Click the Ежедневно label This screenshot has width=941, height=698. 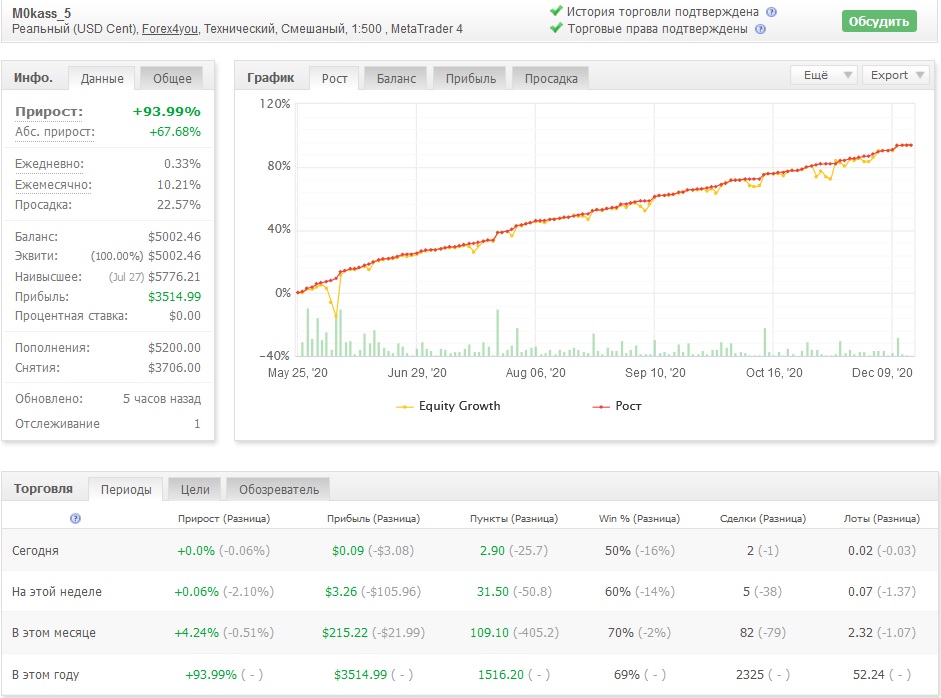point(49,164)
